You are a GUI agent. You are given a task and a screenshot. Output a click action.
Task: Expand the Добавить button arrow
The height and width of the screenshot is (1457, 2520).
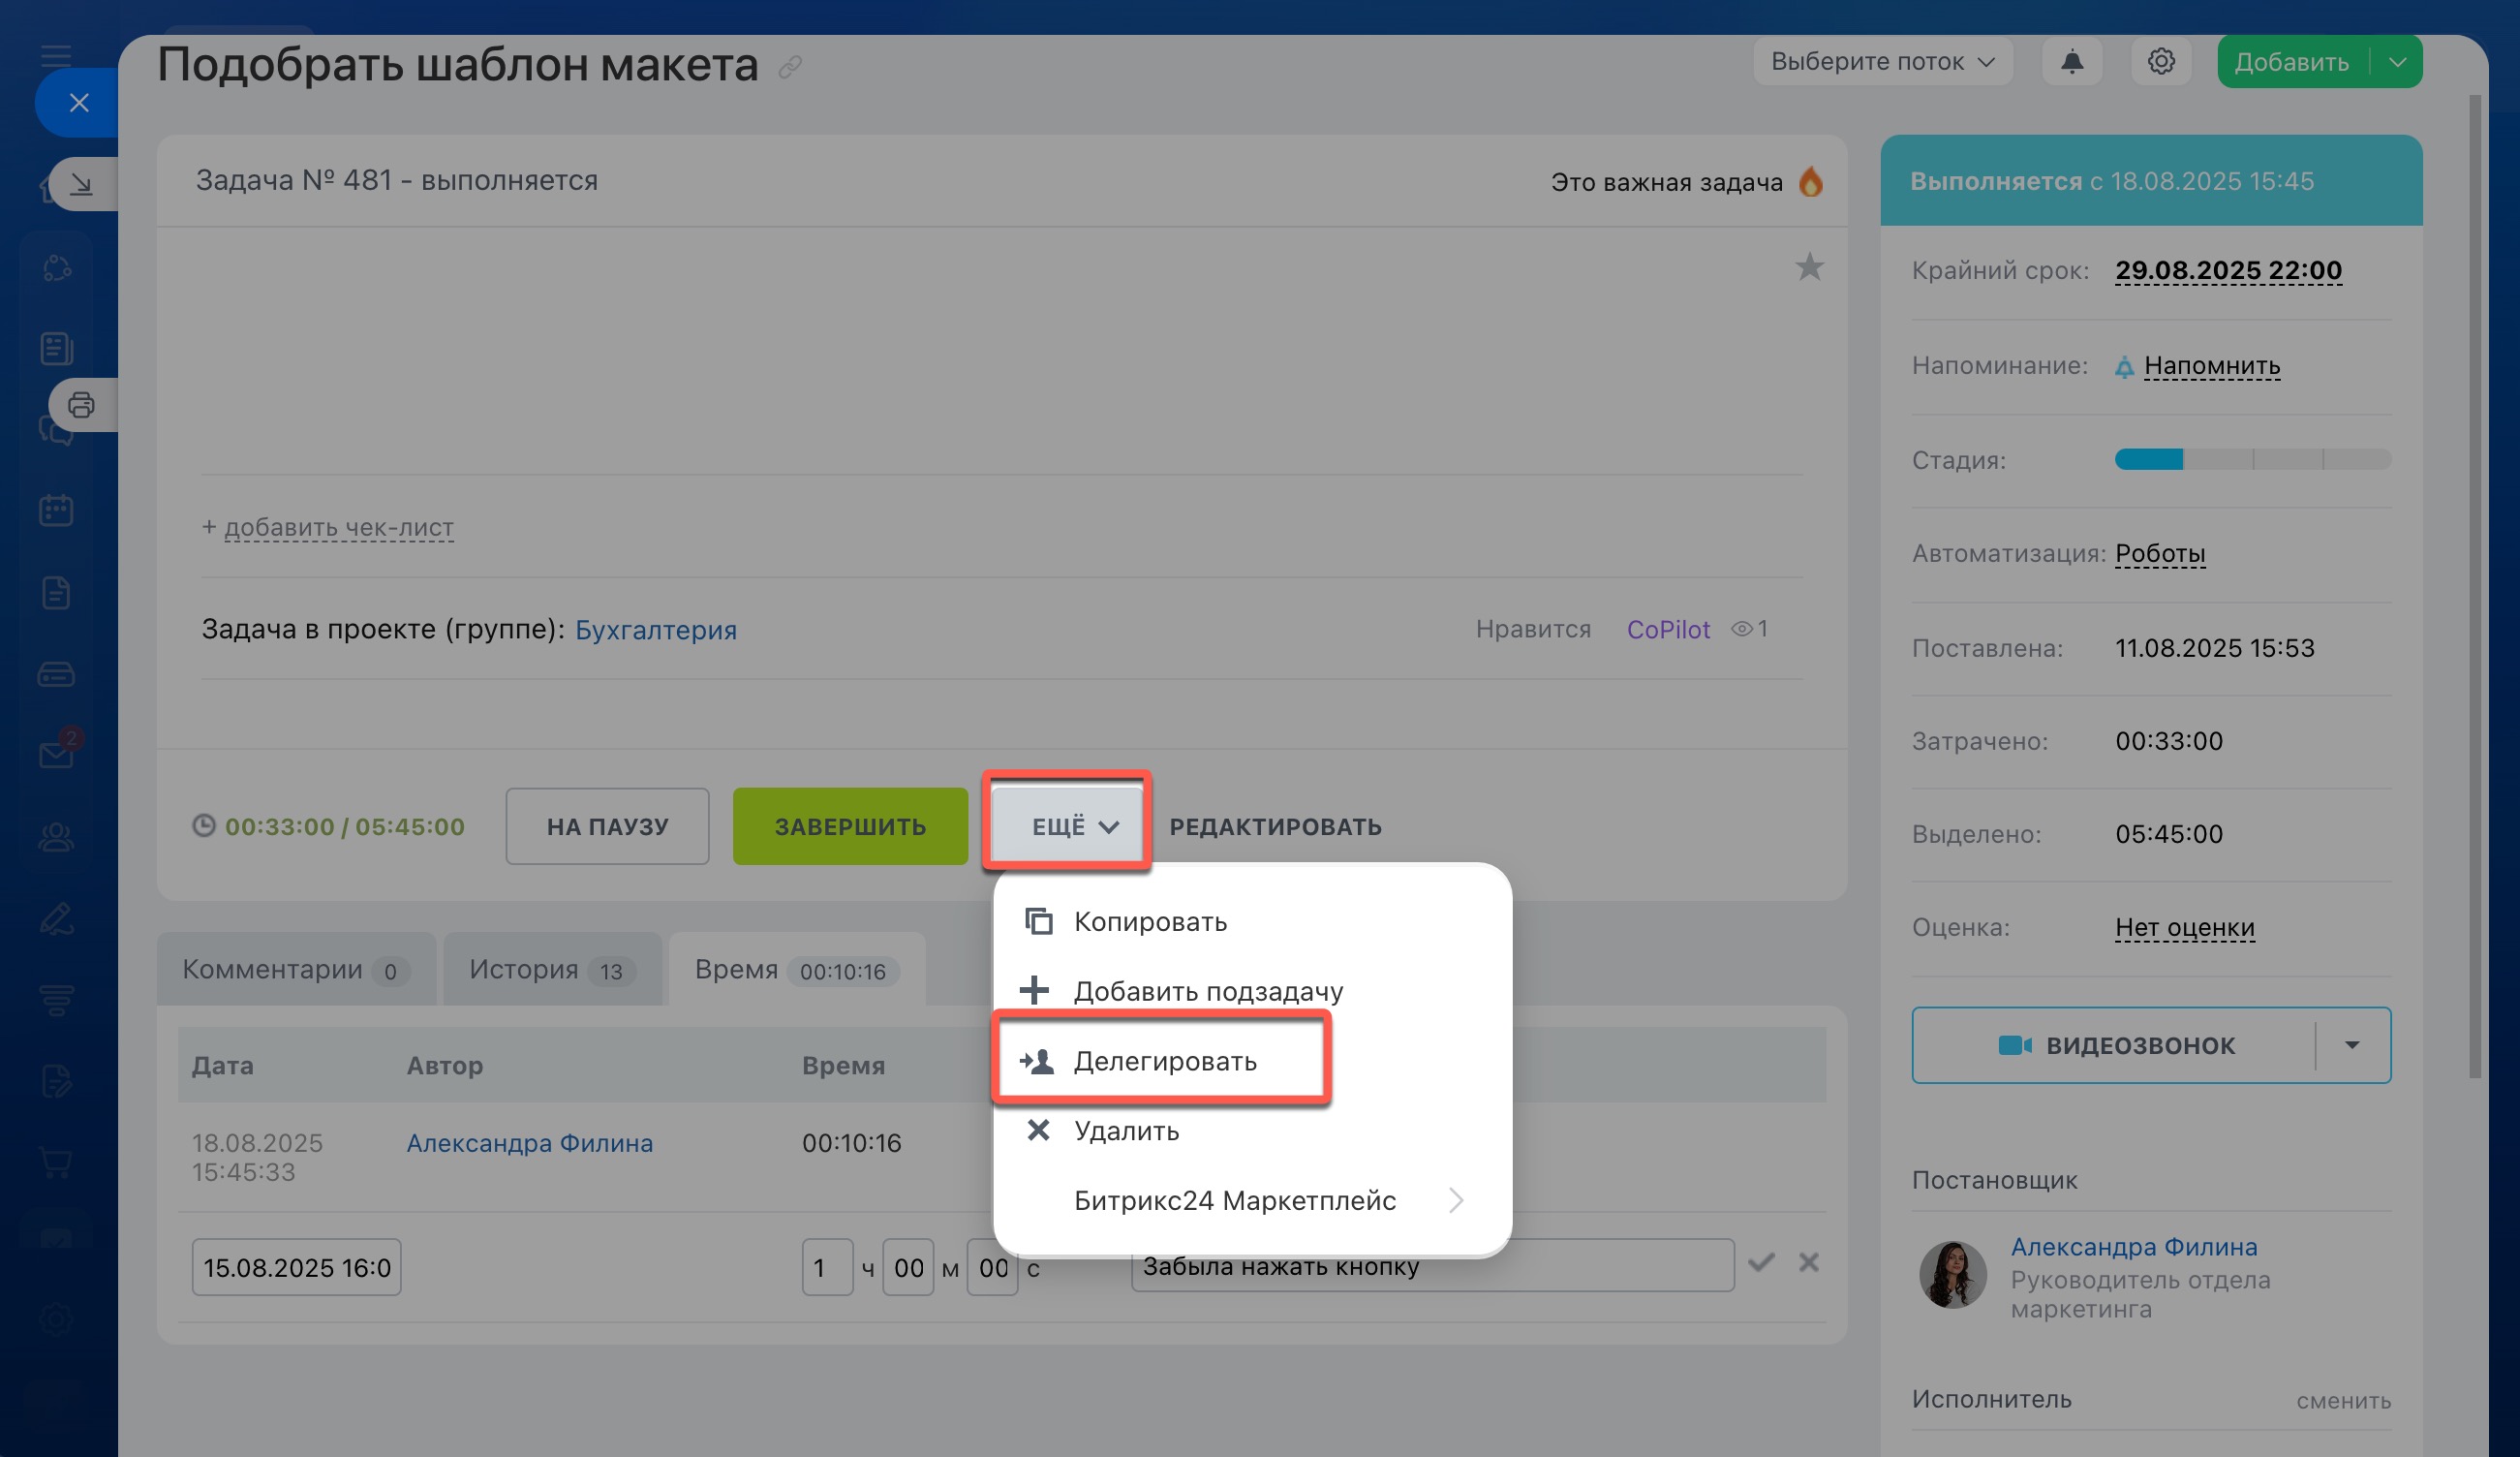point(2397,62)
